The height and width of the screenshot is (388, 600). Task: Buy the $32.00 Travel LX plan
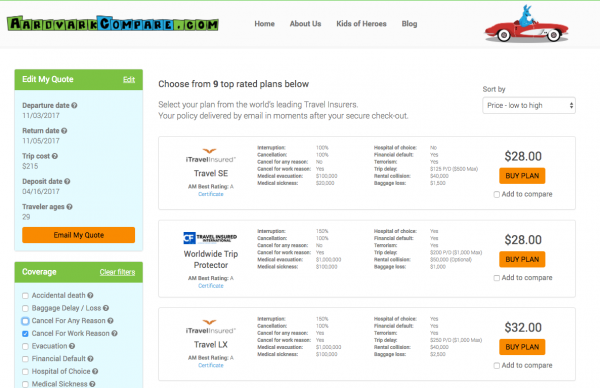(x=522, y=347)
